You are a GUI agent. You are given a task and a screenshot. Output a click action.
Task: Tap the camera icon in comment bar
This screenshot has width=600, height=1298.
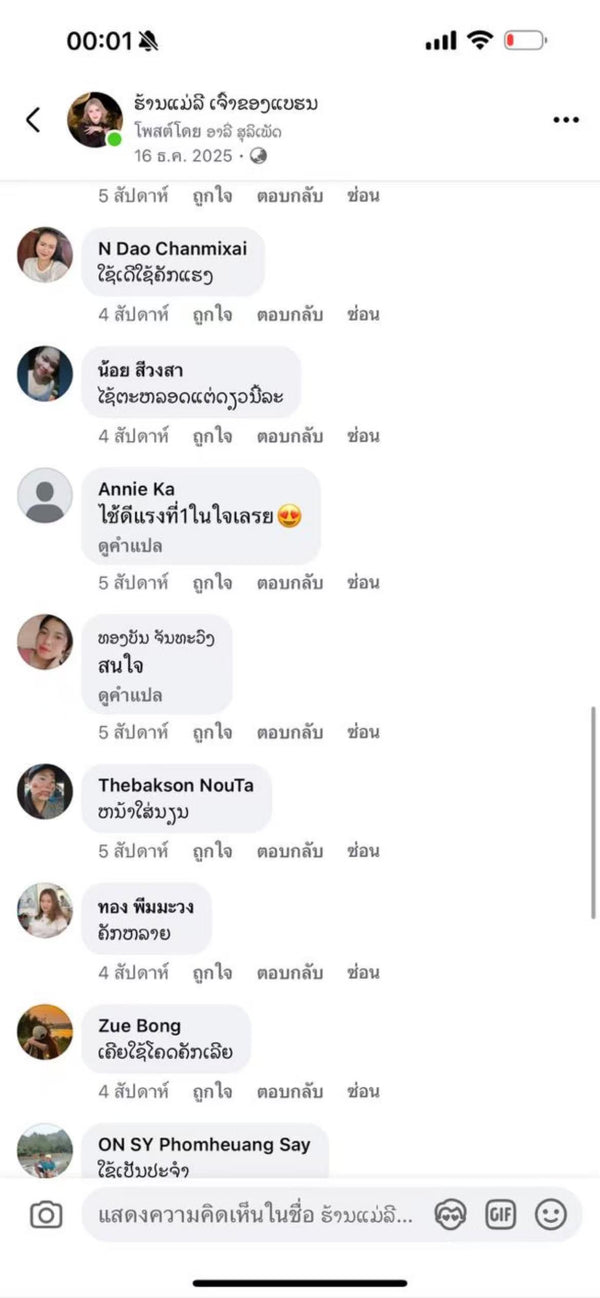pos(46,1215)
